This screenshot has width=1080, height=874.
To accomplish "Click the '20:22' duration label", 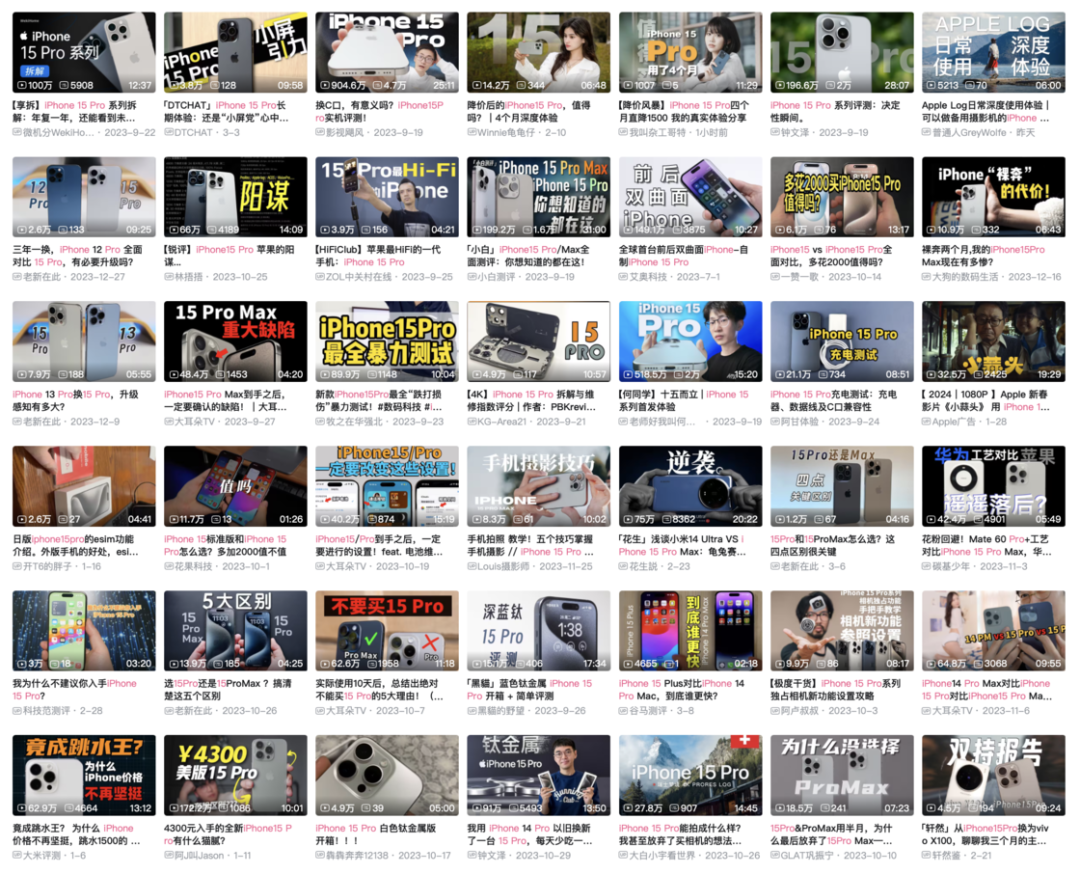I will click(745, 519).
